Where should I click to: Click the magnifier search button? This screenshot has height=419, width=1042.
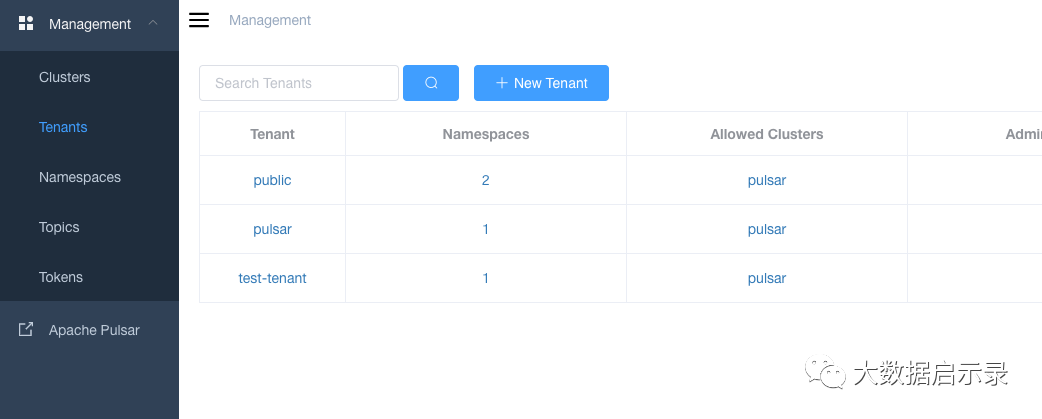[x=431, y=83]
